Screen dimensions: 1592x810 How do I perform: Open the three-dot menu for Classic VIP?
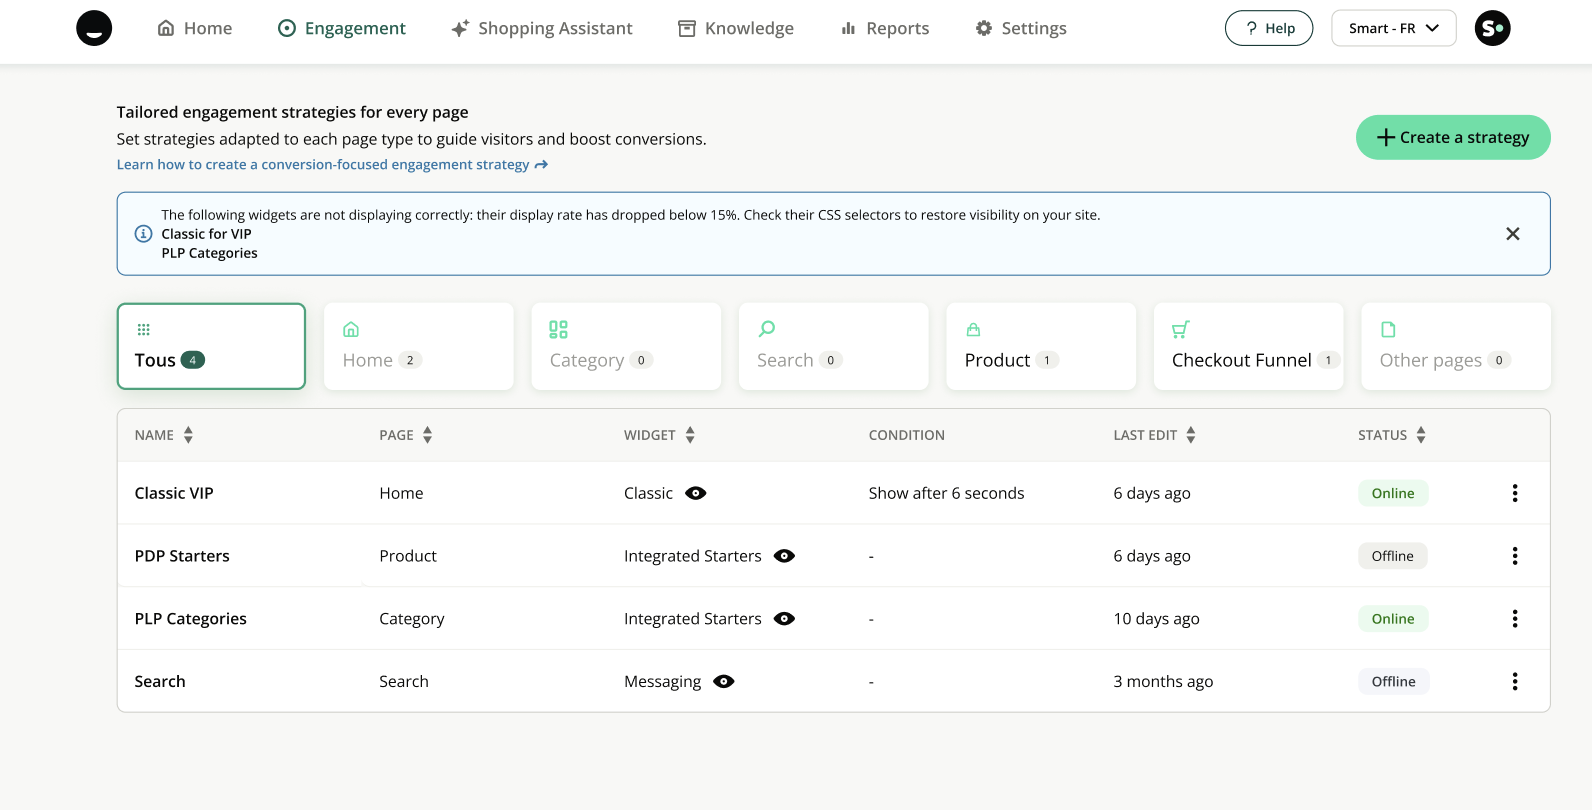(1514, 493)
